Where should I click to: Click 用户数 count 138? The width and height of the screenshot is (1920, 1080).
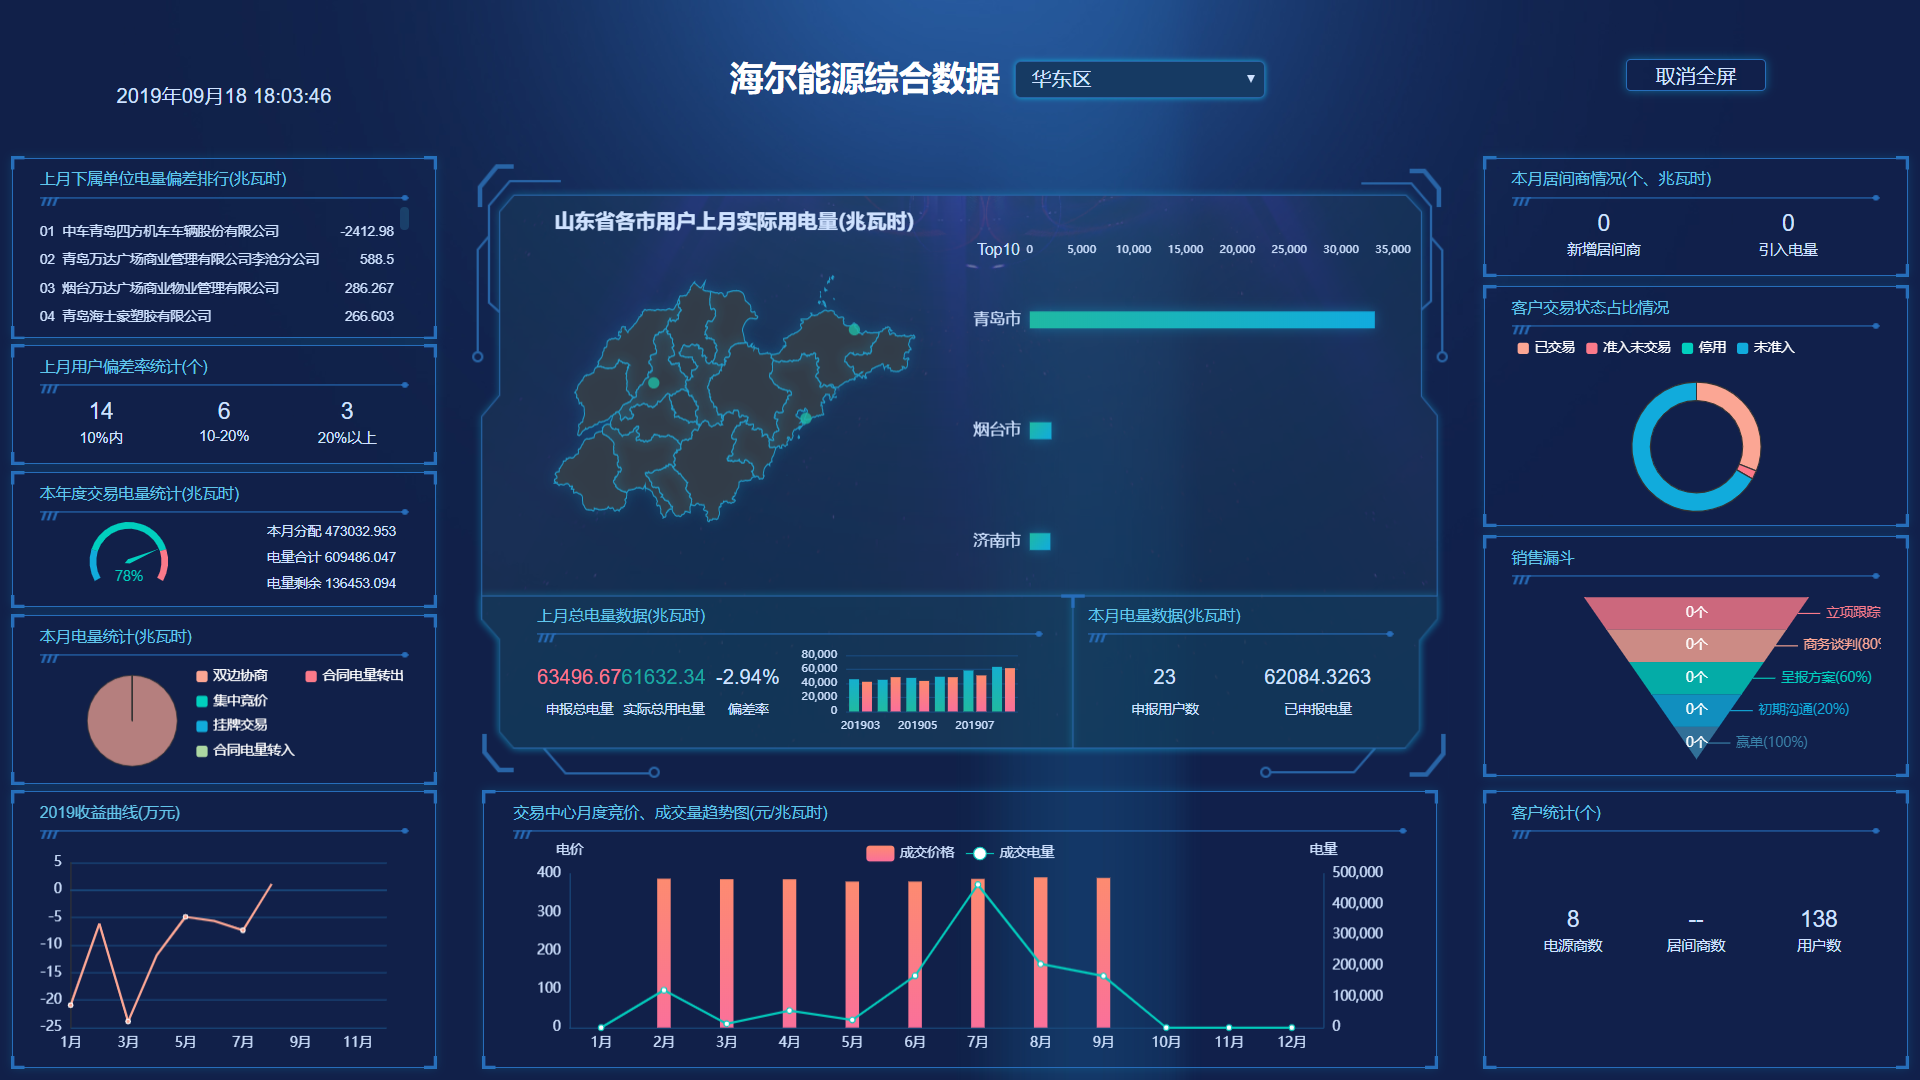[x=1819, y=919]
